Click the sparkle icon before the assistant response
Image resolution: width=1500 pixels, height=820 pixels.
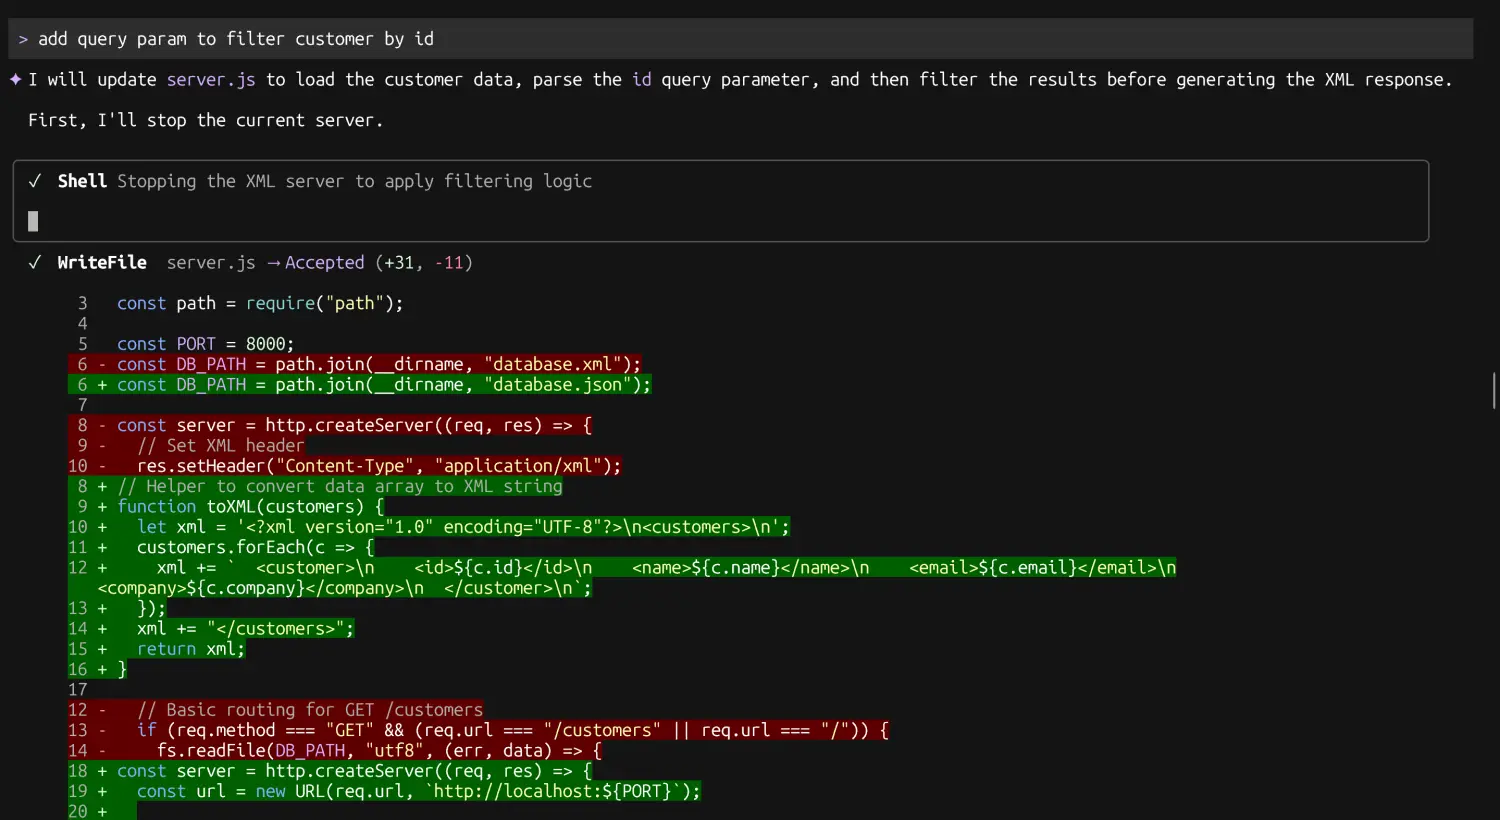click(14, 79)
